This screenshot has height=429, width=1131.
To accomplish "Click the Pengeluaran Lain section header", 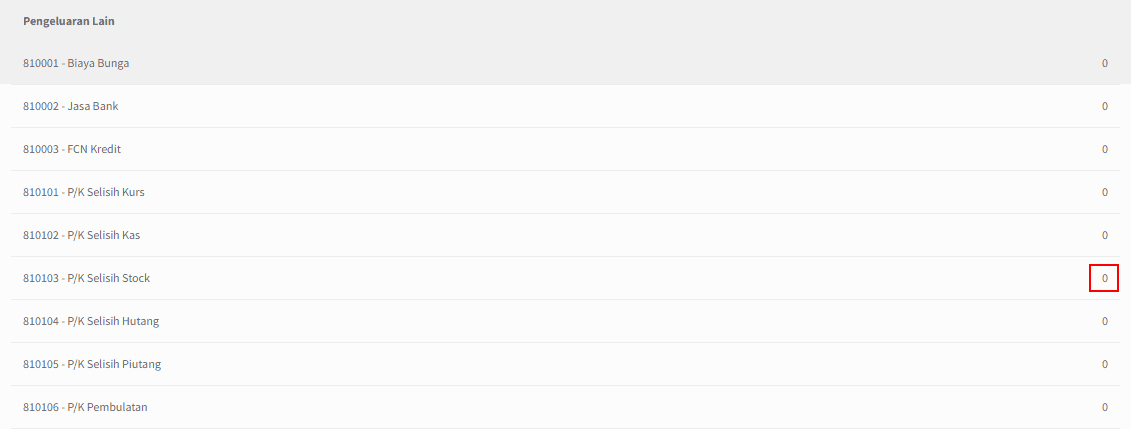I will pos(69,21).
